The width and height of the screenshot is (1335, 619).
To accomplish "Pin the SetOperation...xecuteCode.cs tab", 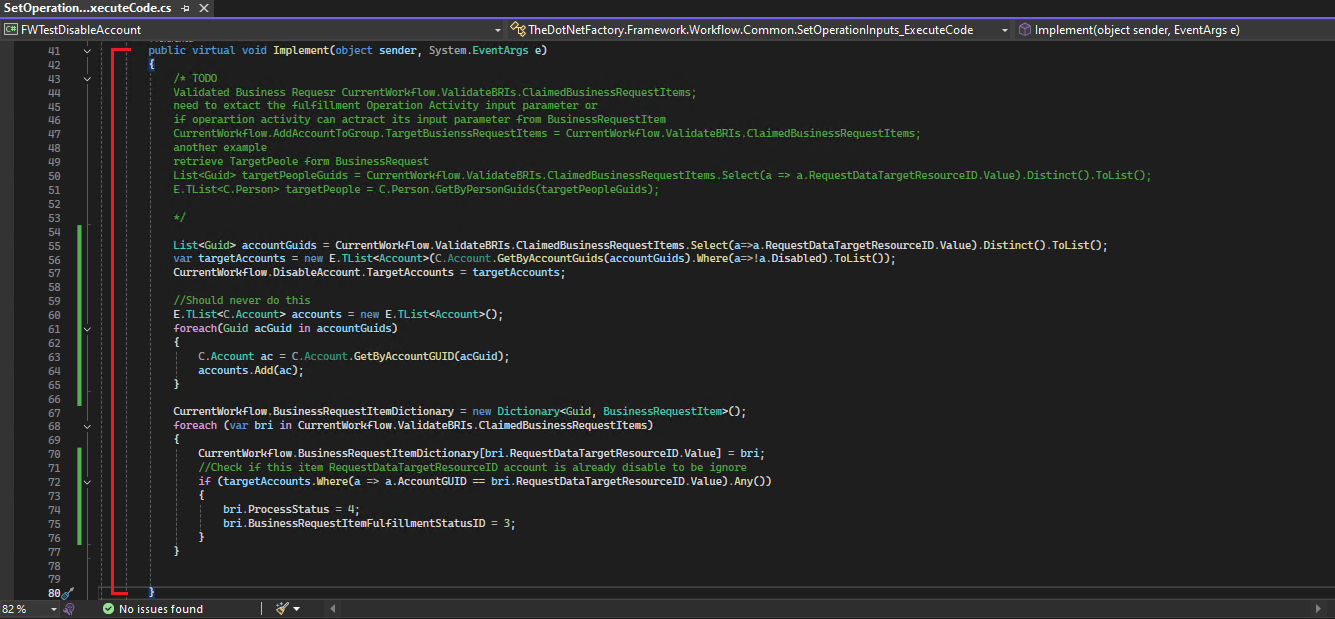I will (x=185, y=8).
